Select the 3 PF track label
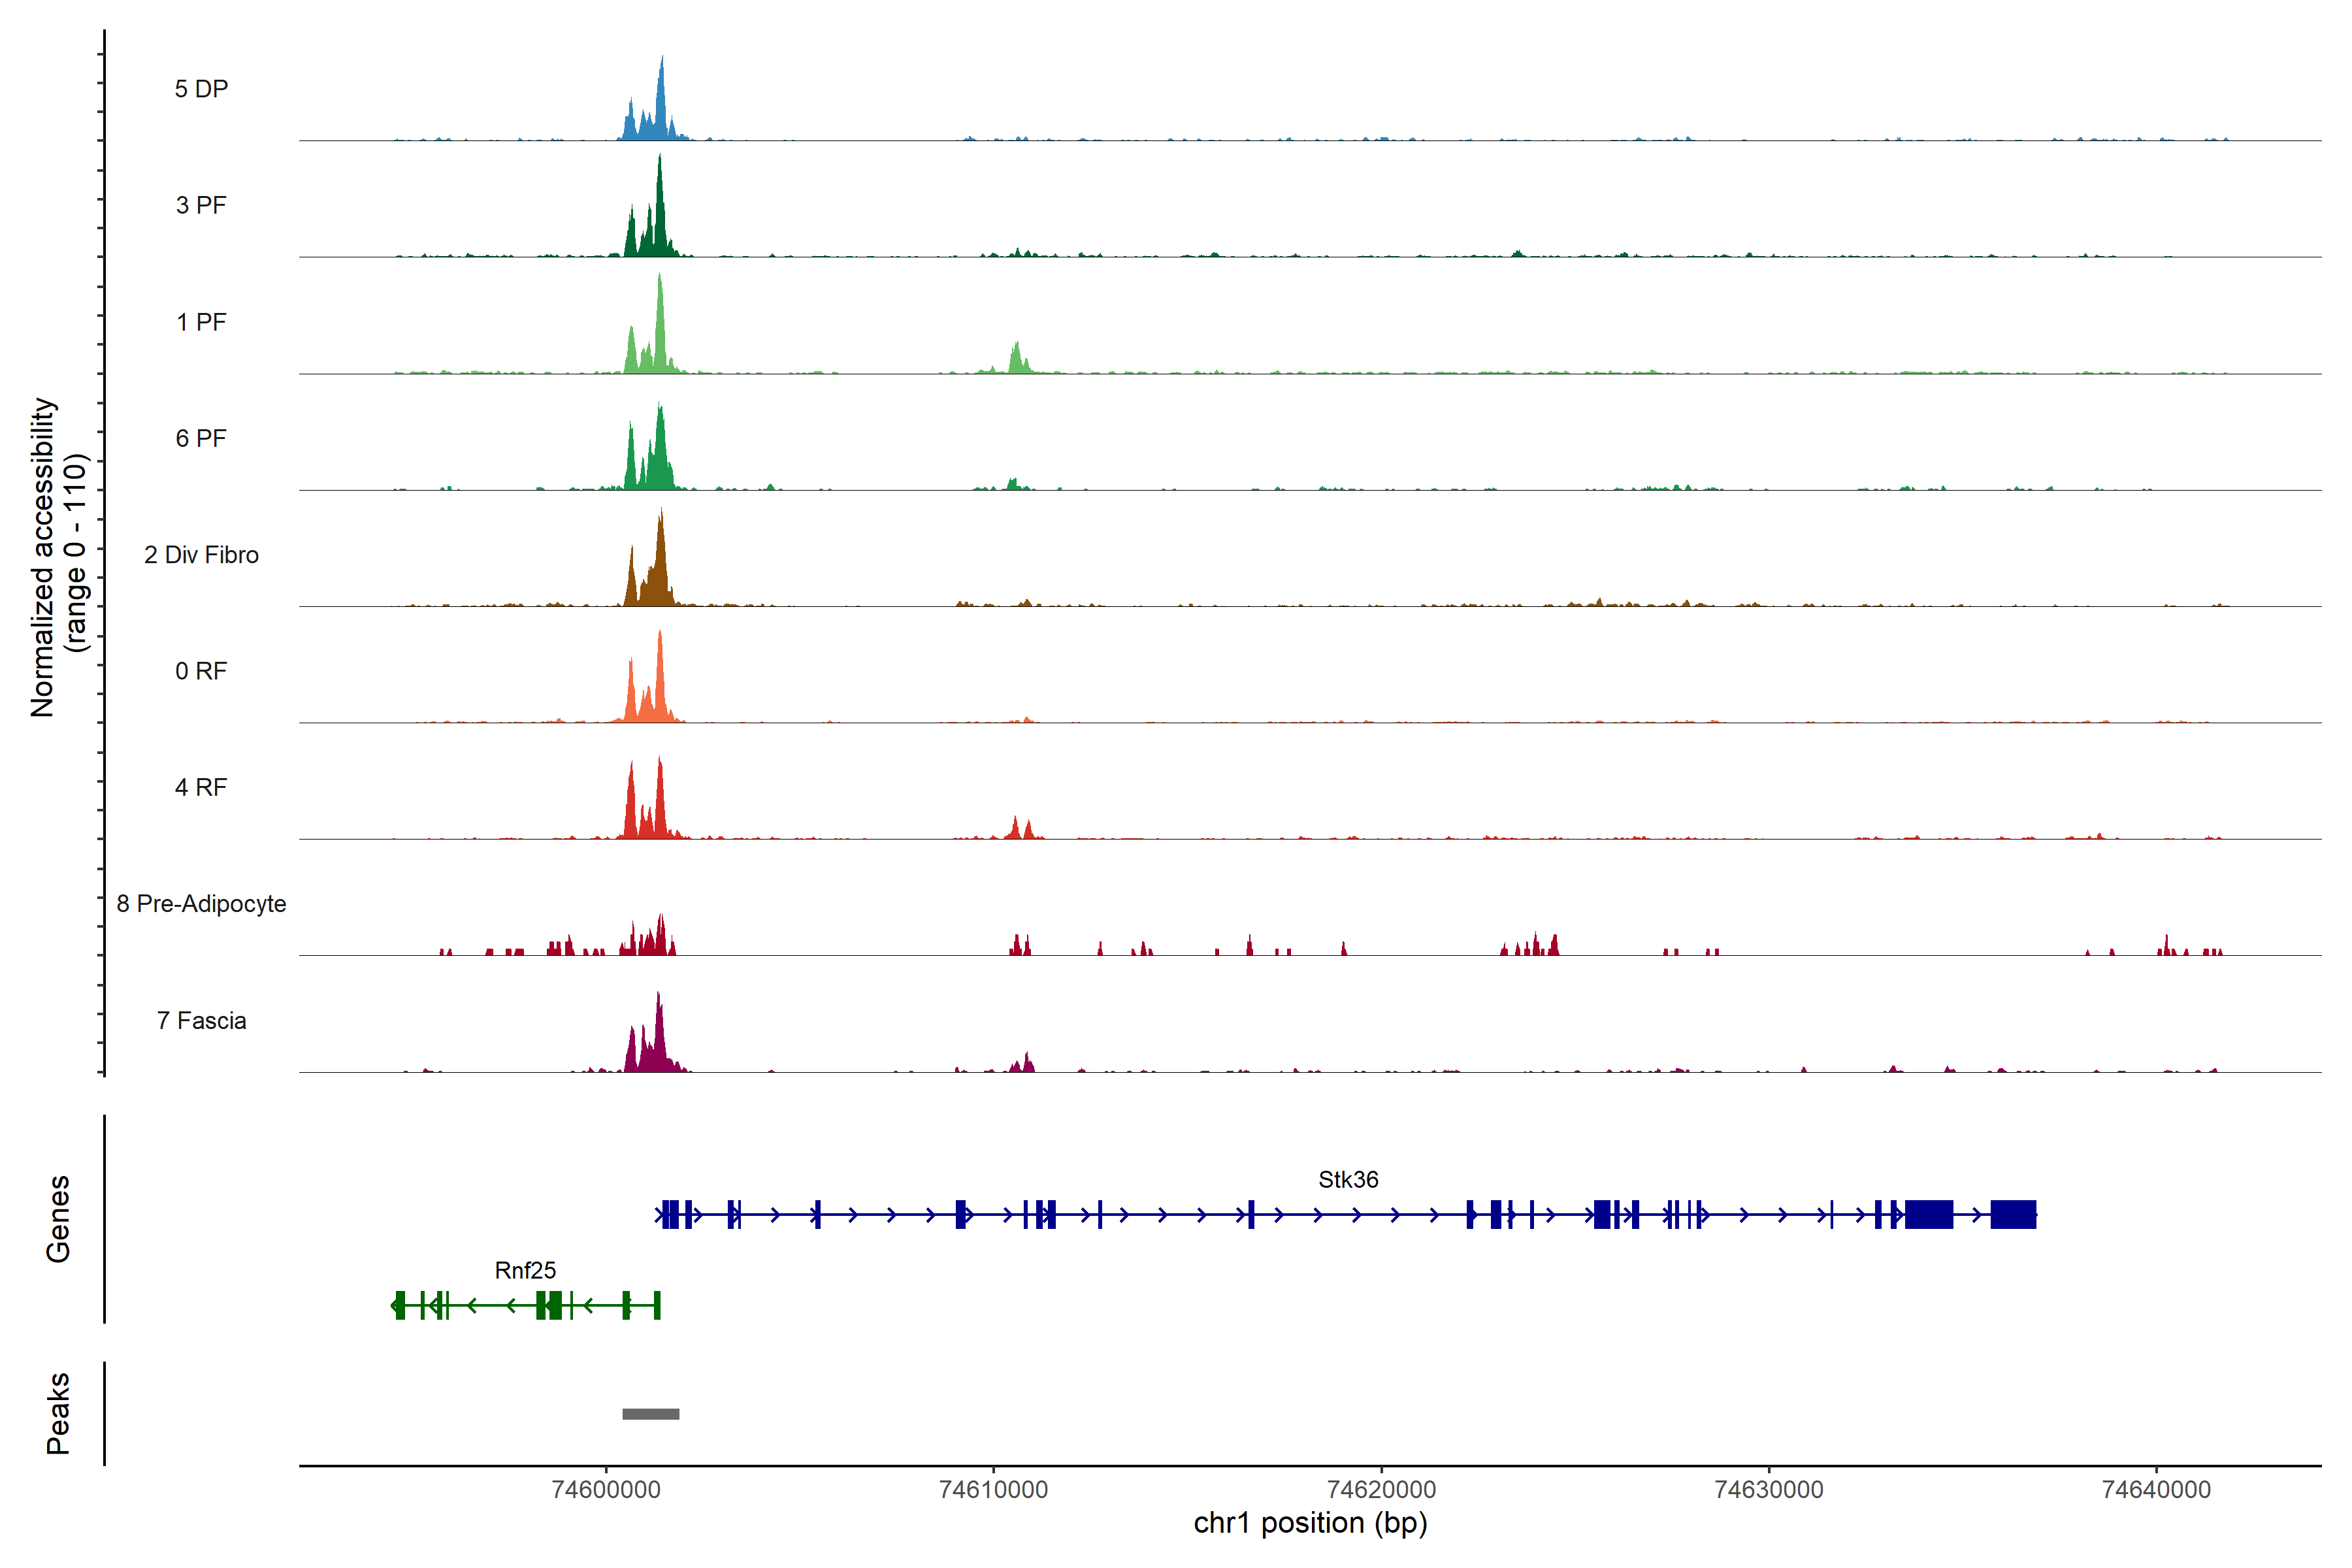 (x=201, y=205)
